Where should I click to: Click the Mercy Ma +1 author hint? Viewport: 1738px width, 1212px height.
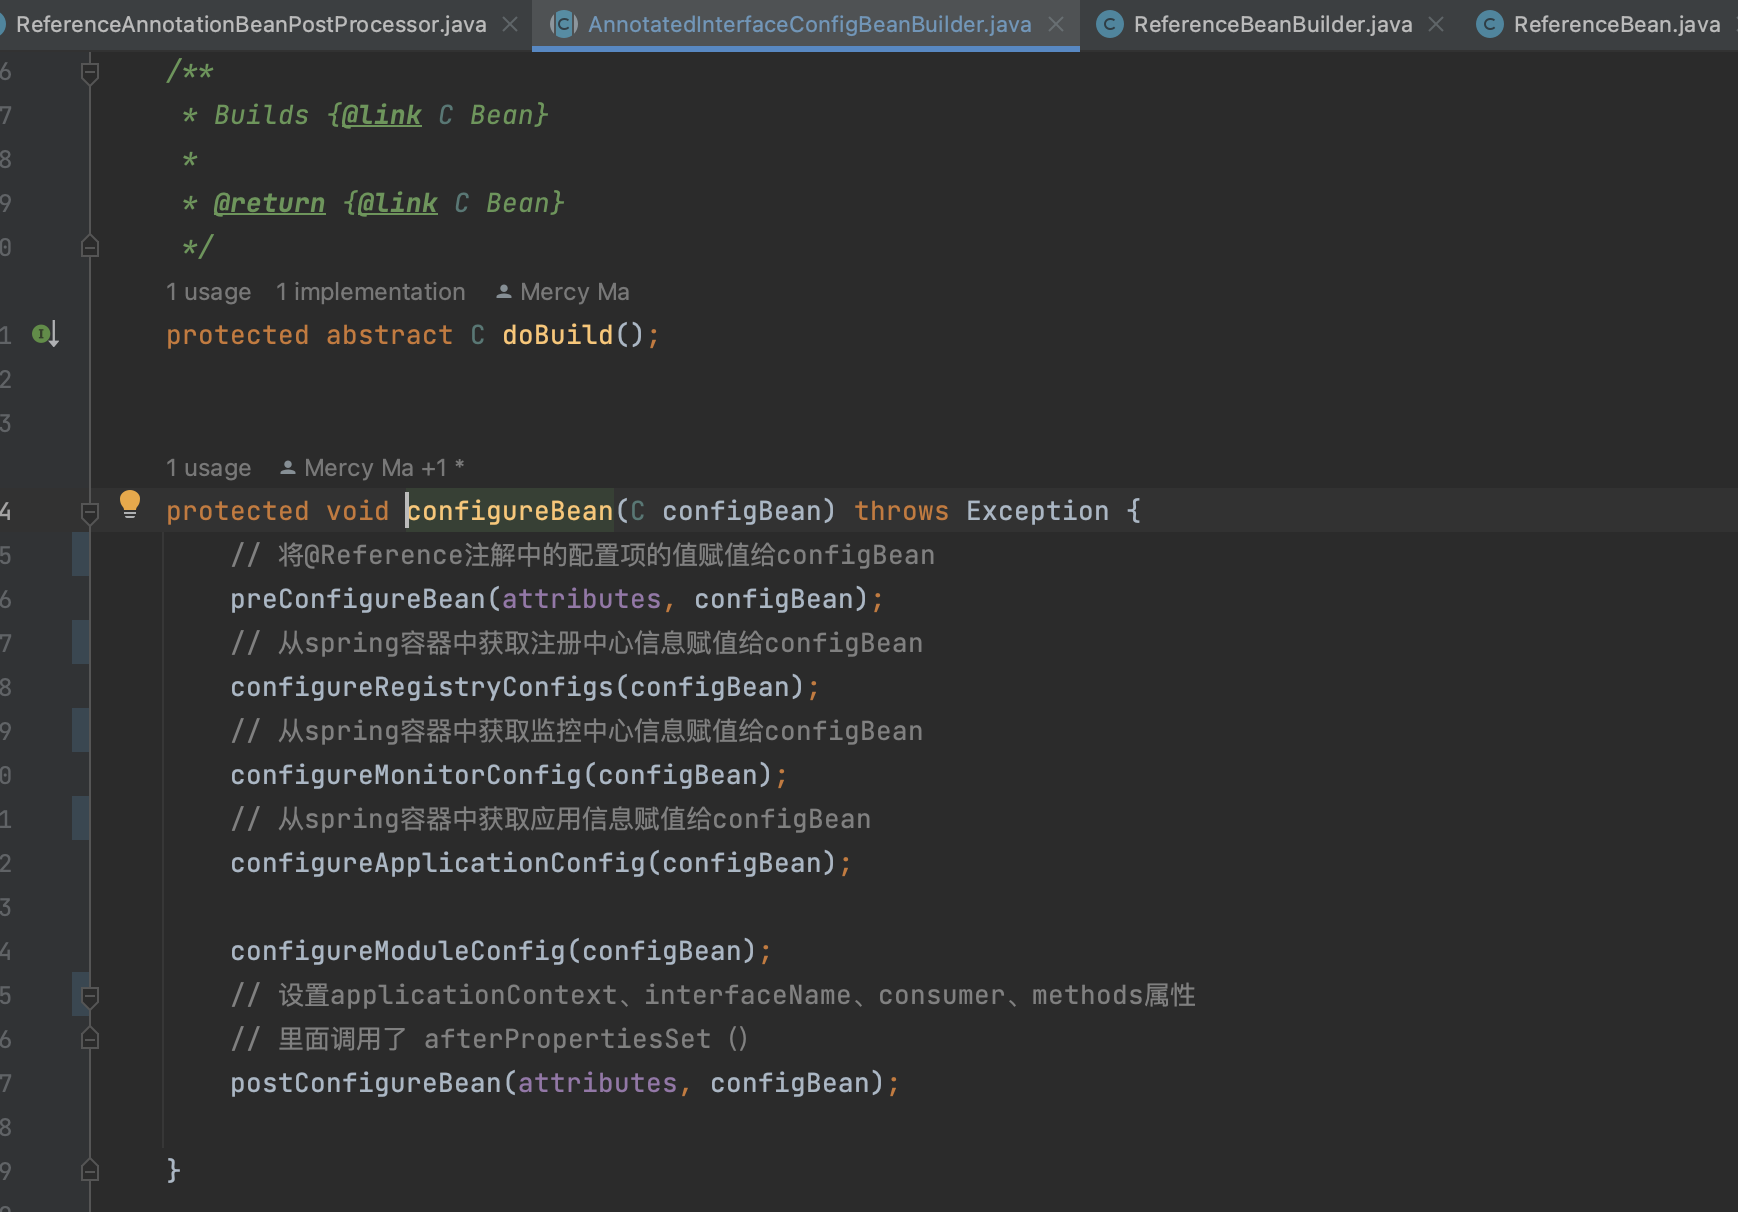click(x=372, y=468)
